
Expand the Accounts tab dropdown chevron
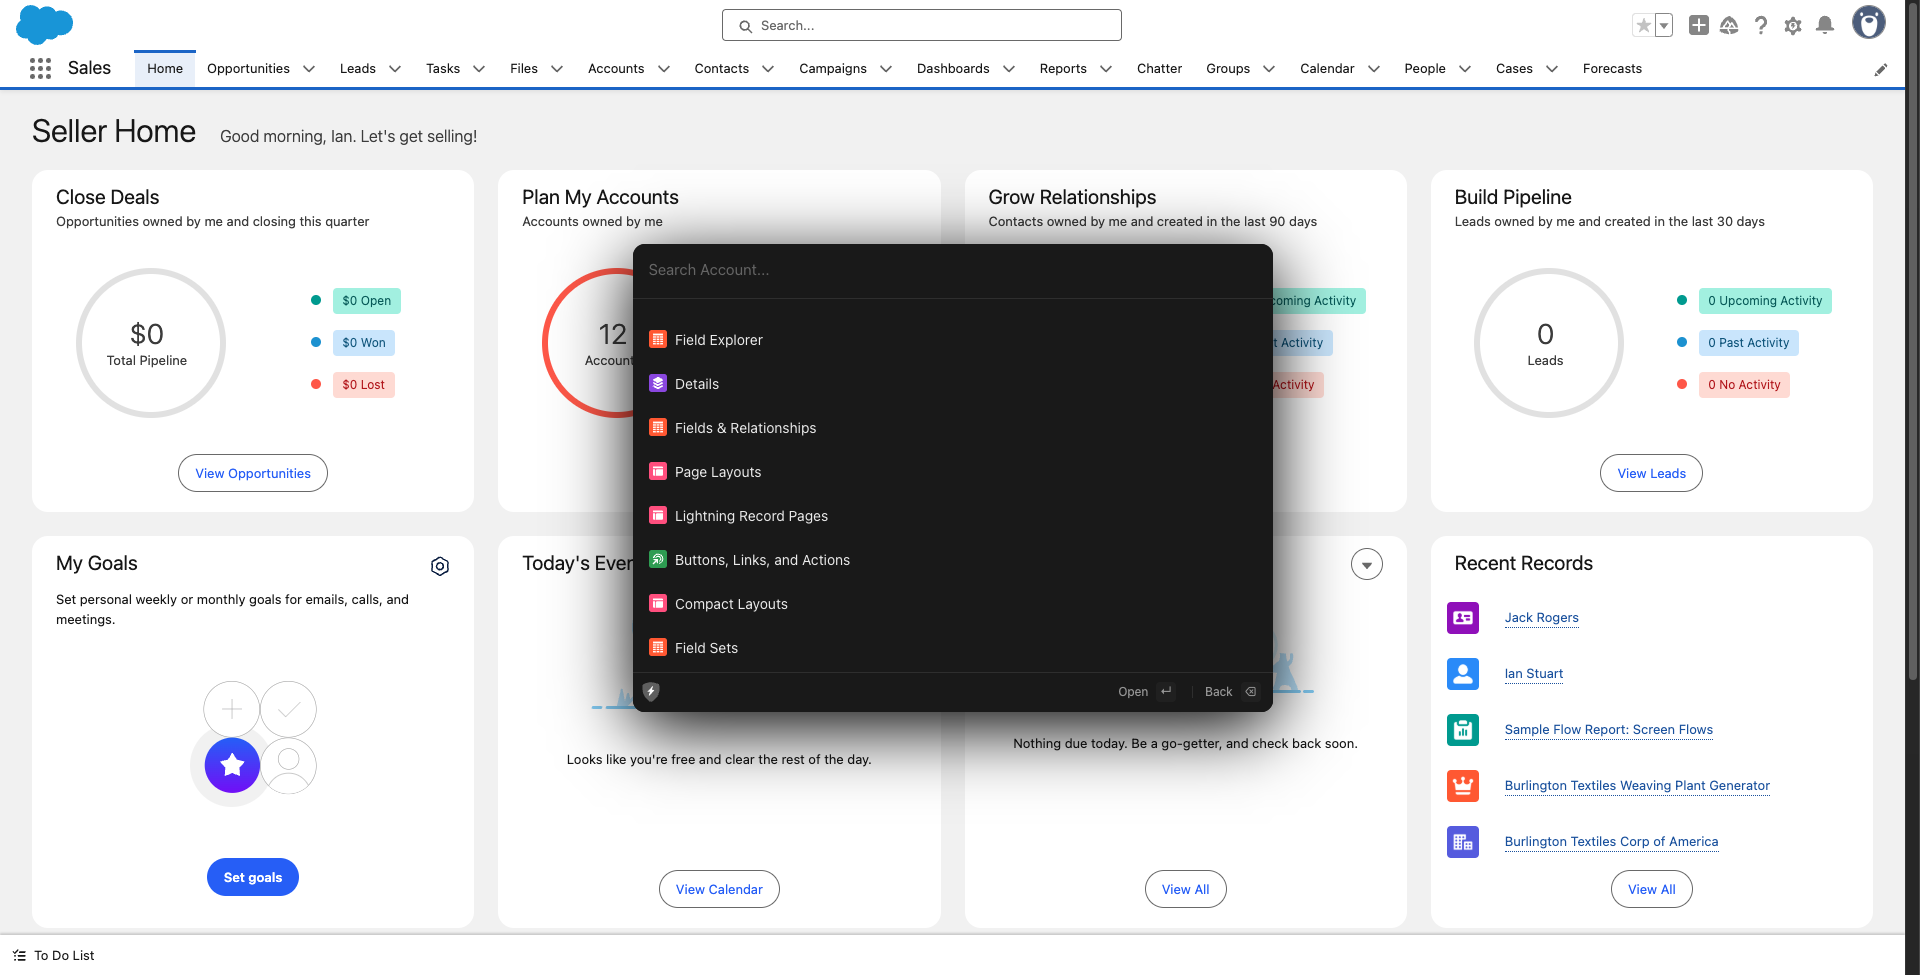click(664, 69)
